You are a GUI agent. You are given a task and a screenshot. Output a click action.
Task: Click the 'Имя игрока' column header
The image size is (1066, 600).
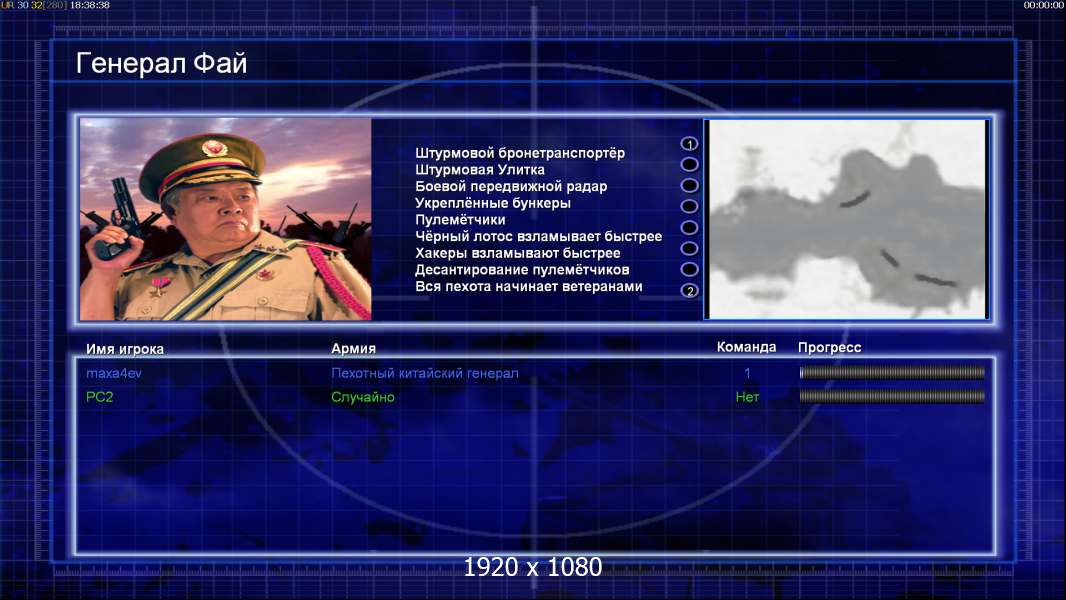click(x=125, y=349)
